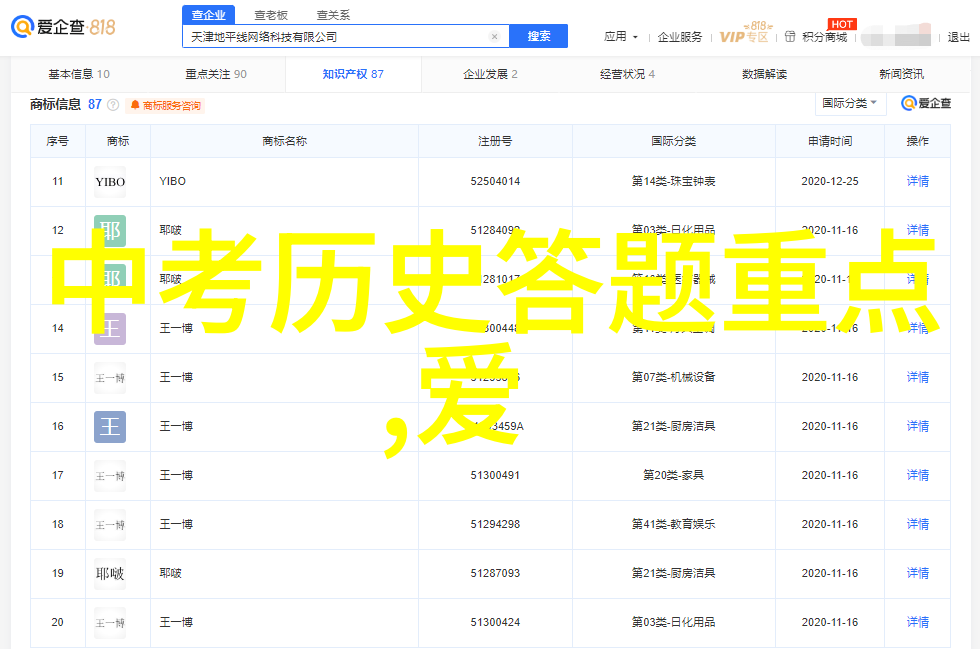Open 详情 for row 12 耶啵

(x=918, y=230)
